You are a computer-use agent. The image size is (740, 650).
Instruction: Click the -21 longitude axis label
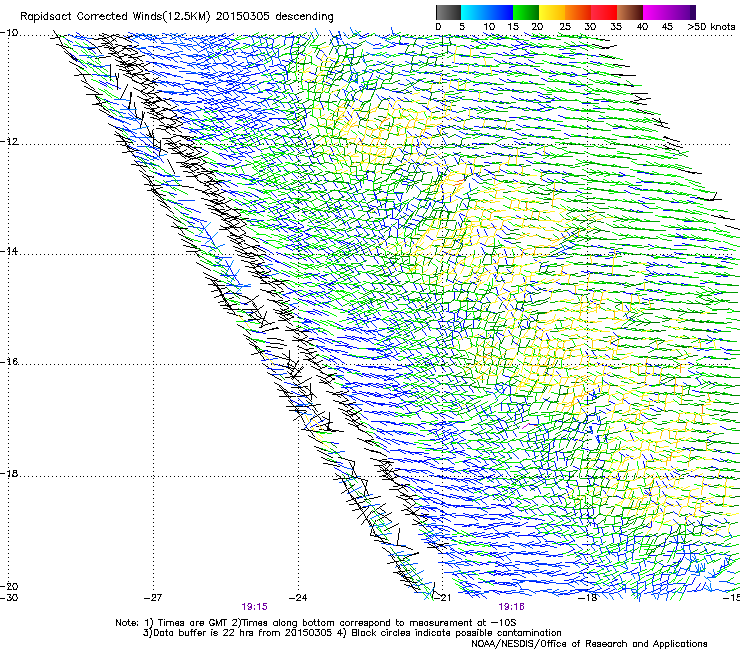click(x=442, y=598)
